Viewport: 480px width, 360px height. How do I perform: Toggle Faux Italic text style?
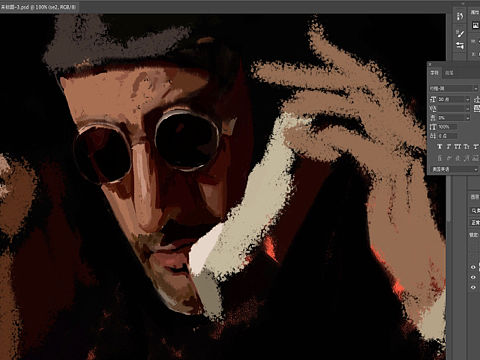click(x=448, y=146)
